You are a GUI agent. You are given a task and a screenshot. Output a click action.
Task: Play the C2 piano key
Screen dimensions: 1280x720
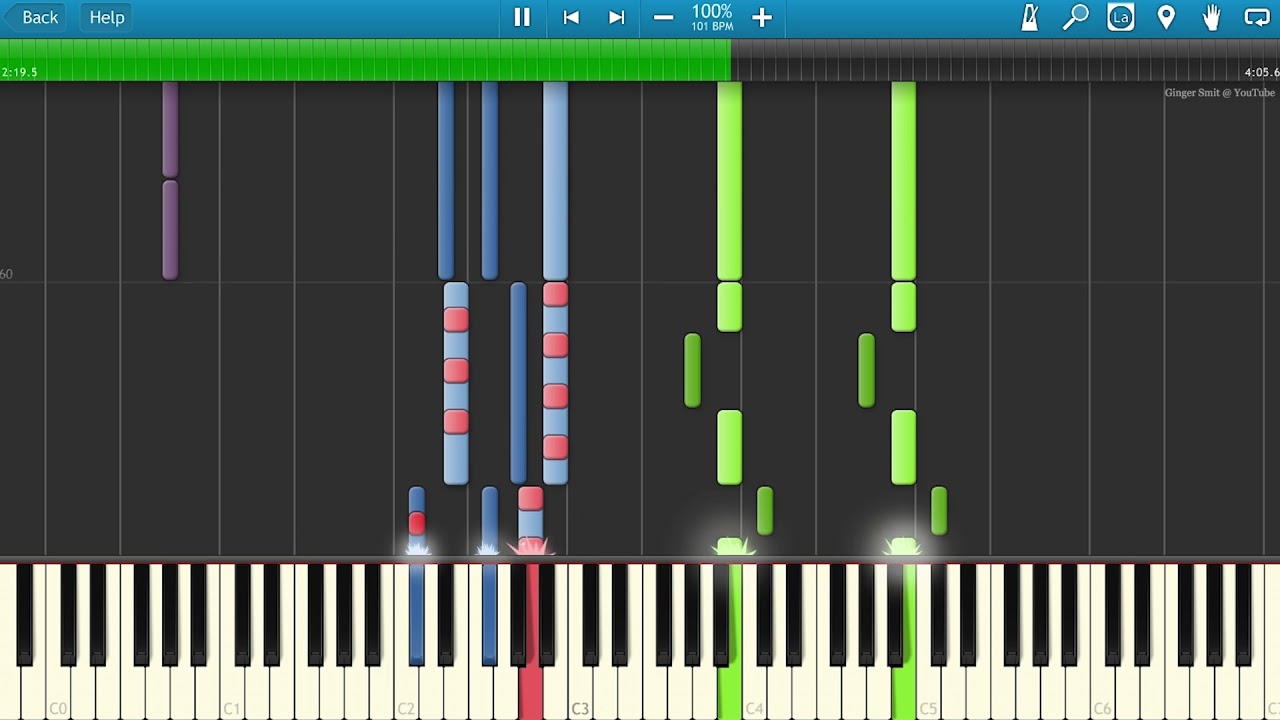(x=406, y=692)
